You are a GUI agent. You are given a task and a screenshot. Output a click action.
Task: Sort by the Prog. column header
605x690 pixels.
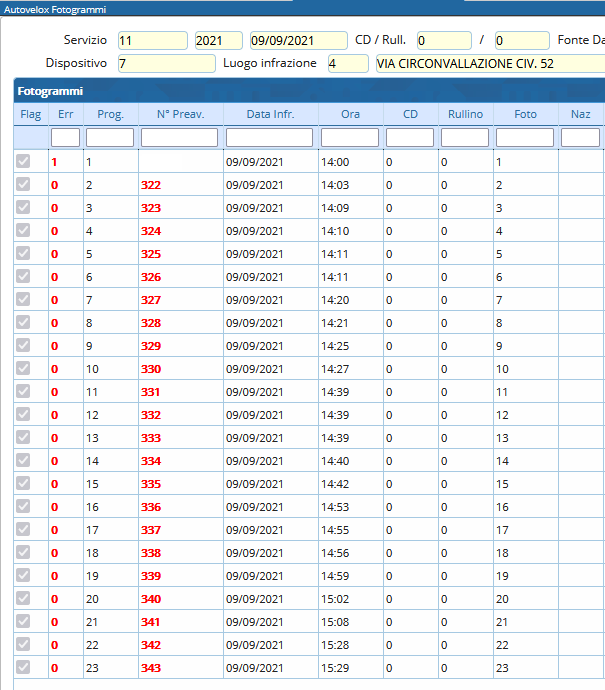pyautogui.click(x=110, y=114)
